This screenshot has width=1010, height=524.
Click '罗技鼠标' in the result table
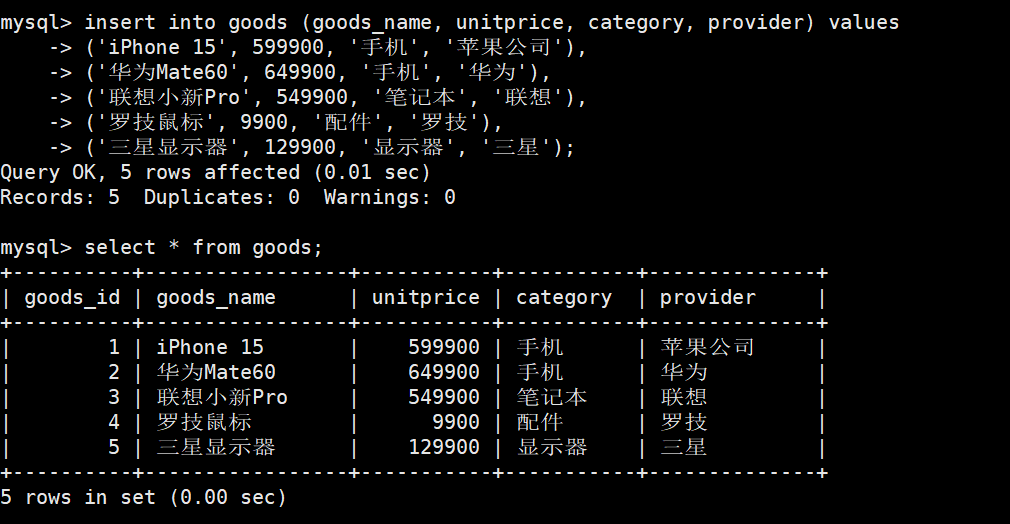coord(204,423)
